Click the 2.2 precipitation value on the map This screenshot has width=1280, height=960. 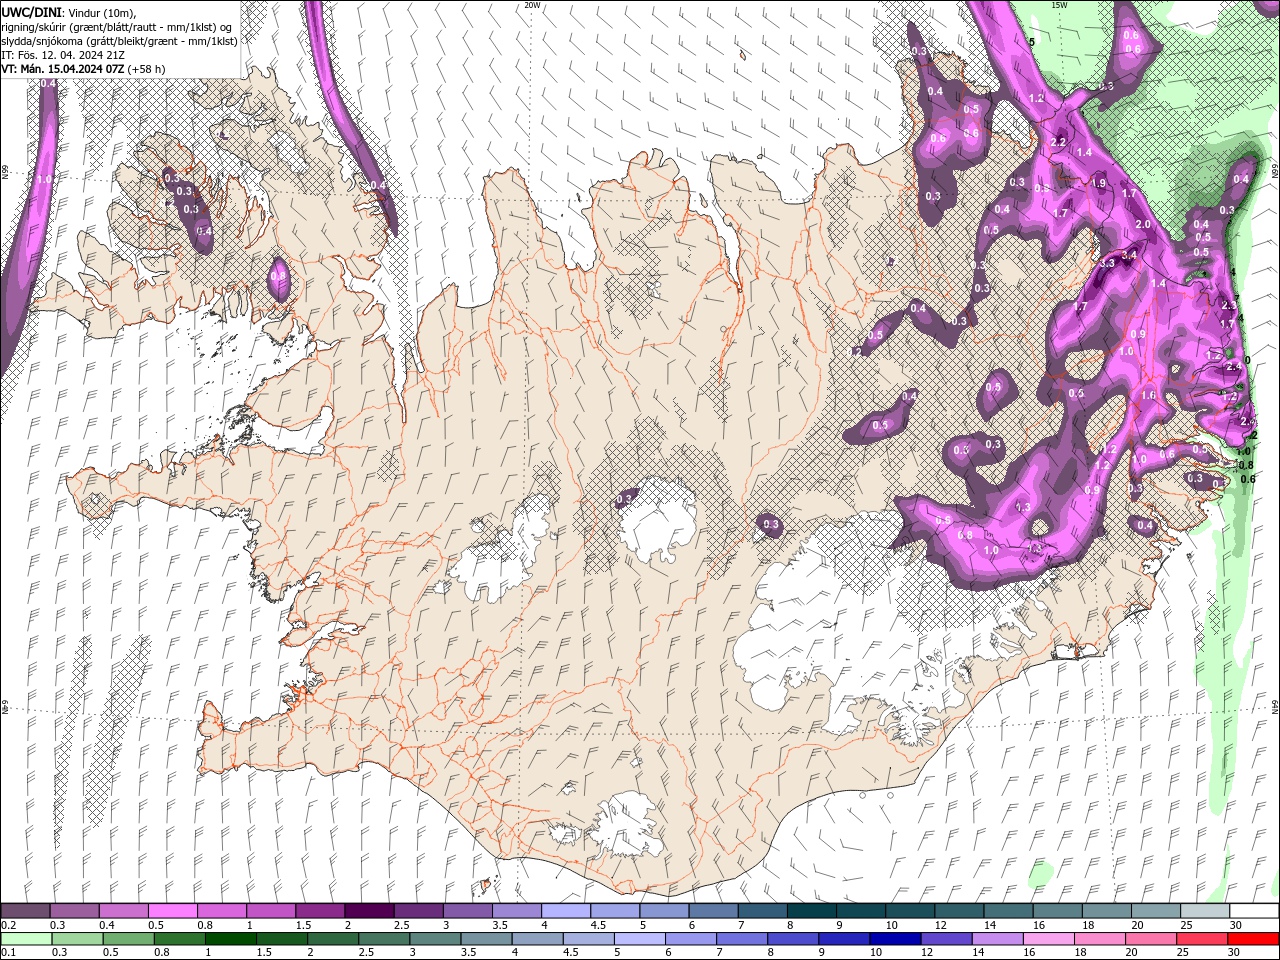tap(1059, 142)
